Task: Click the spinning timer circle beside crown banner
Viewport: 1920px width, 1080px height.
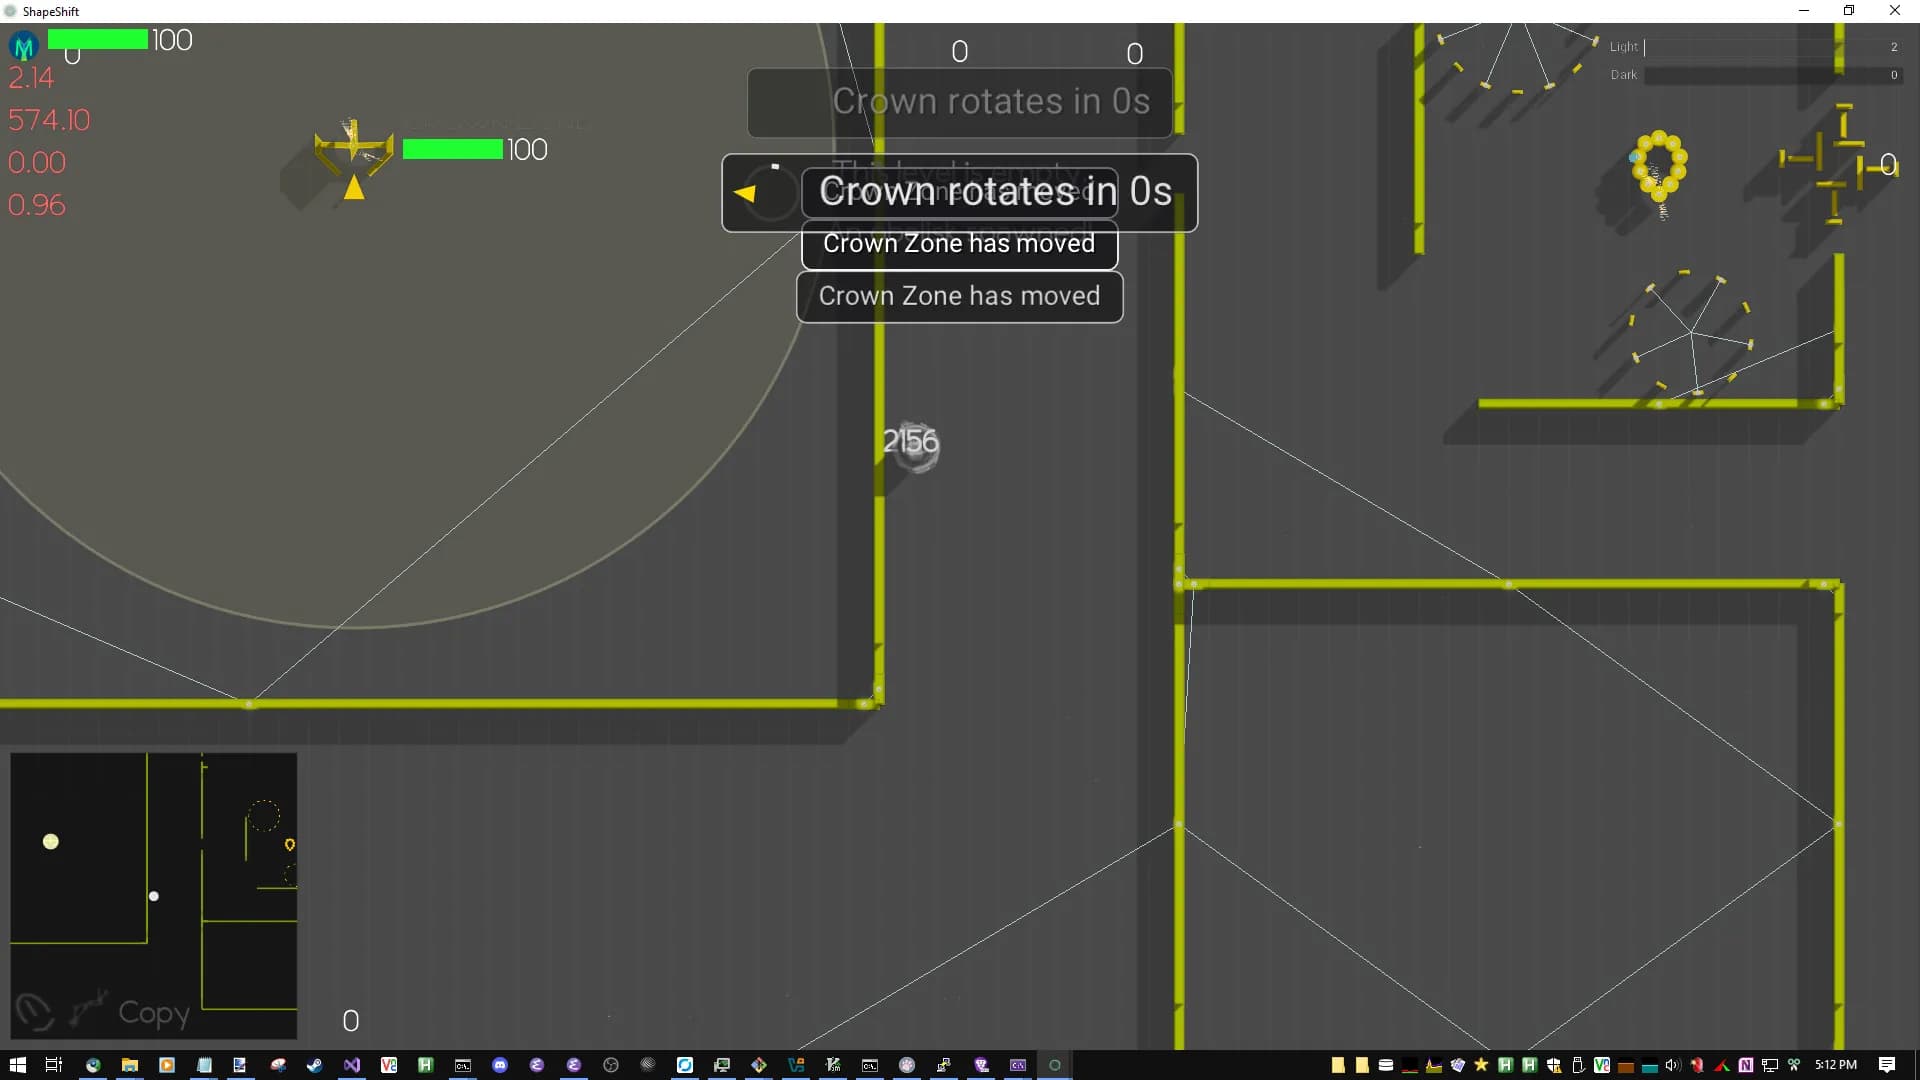Action: [771, 192]
